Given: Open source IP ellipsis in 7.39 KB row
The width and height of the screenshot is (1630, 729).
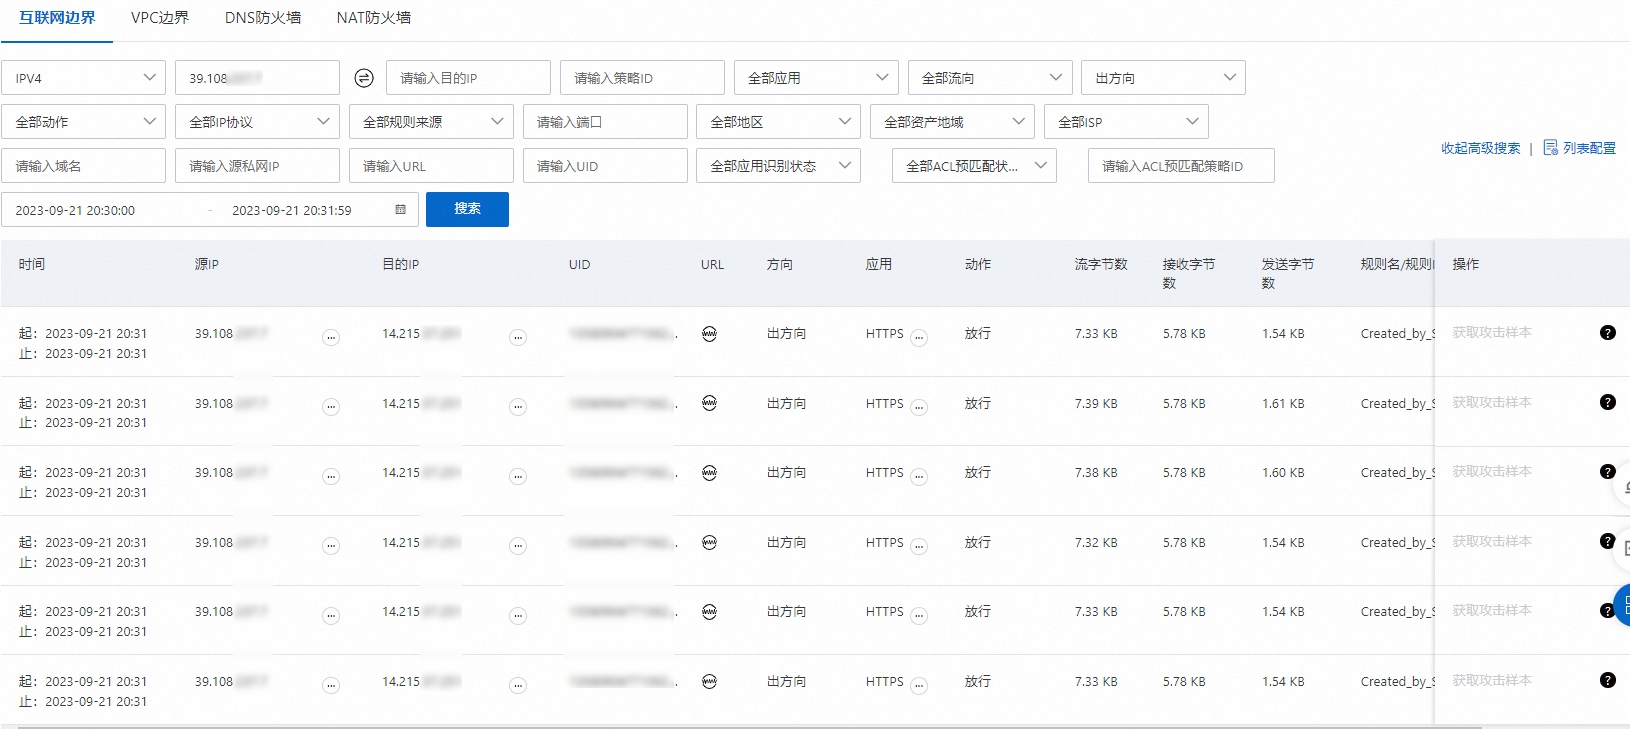Looking at the screenshot, I should 331,407.
